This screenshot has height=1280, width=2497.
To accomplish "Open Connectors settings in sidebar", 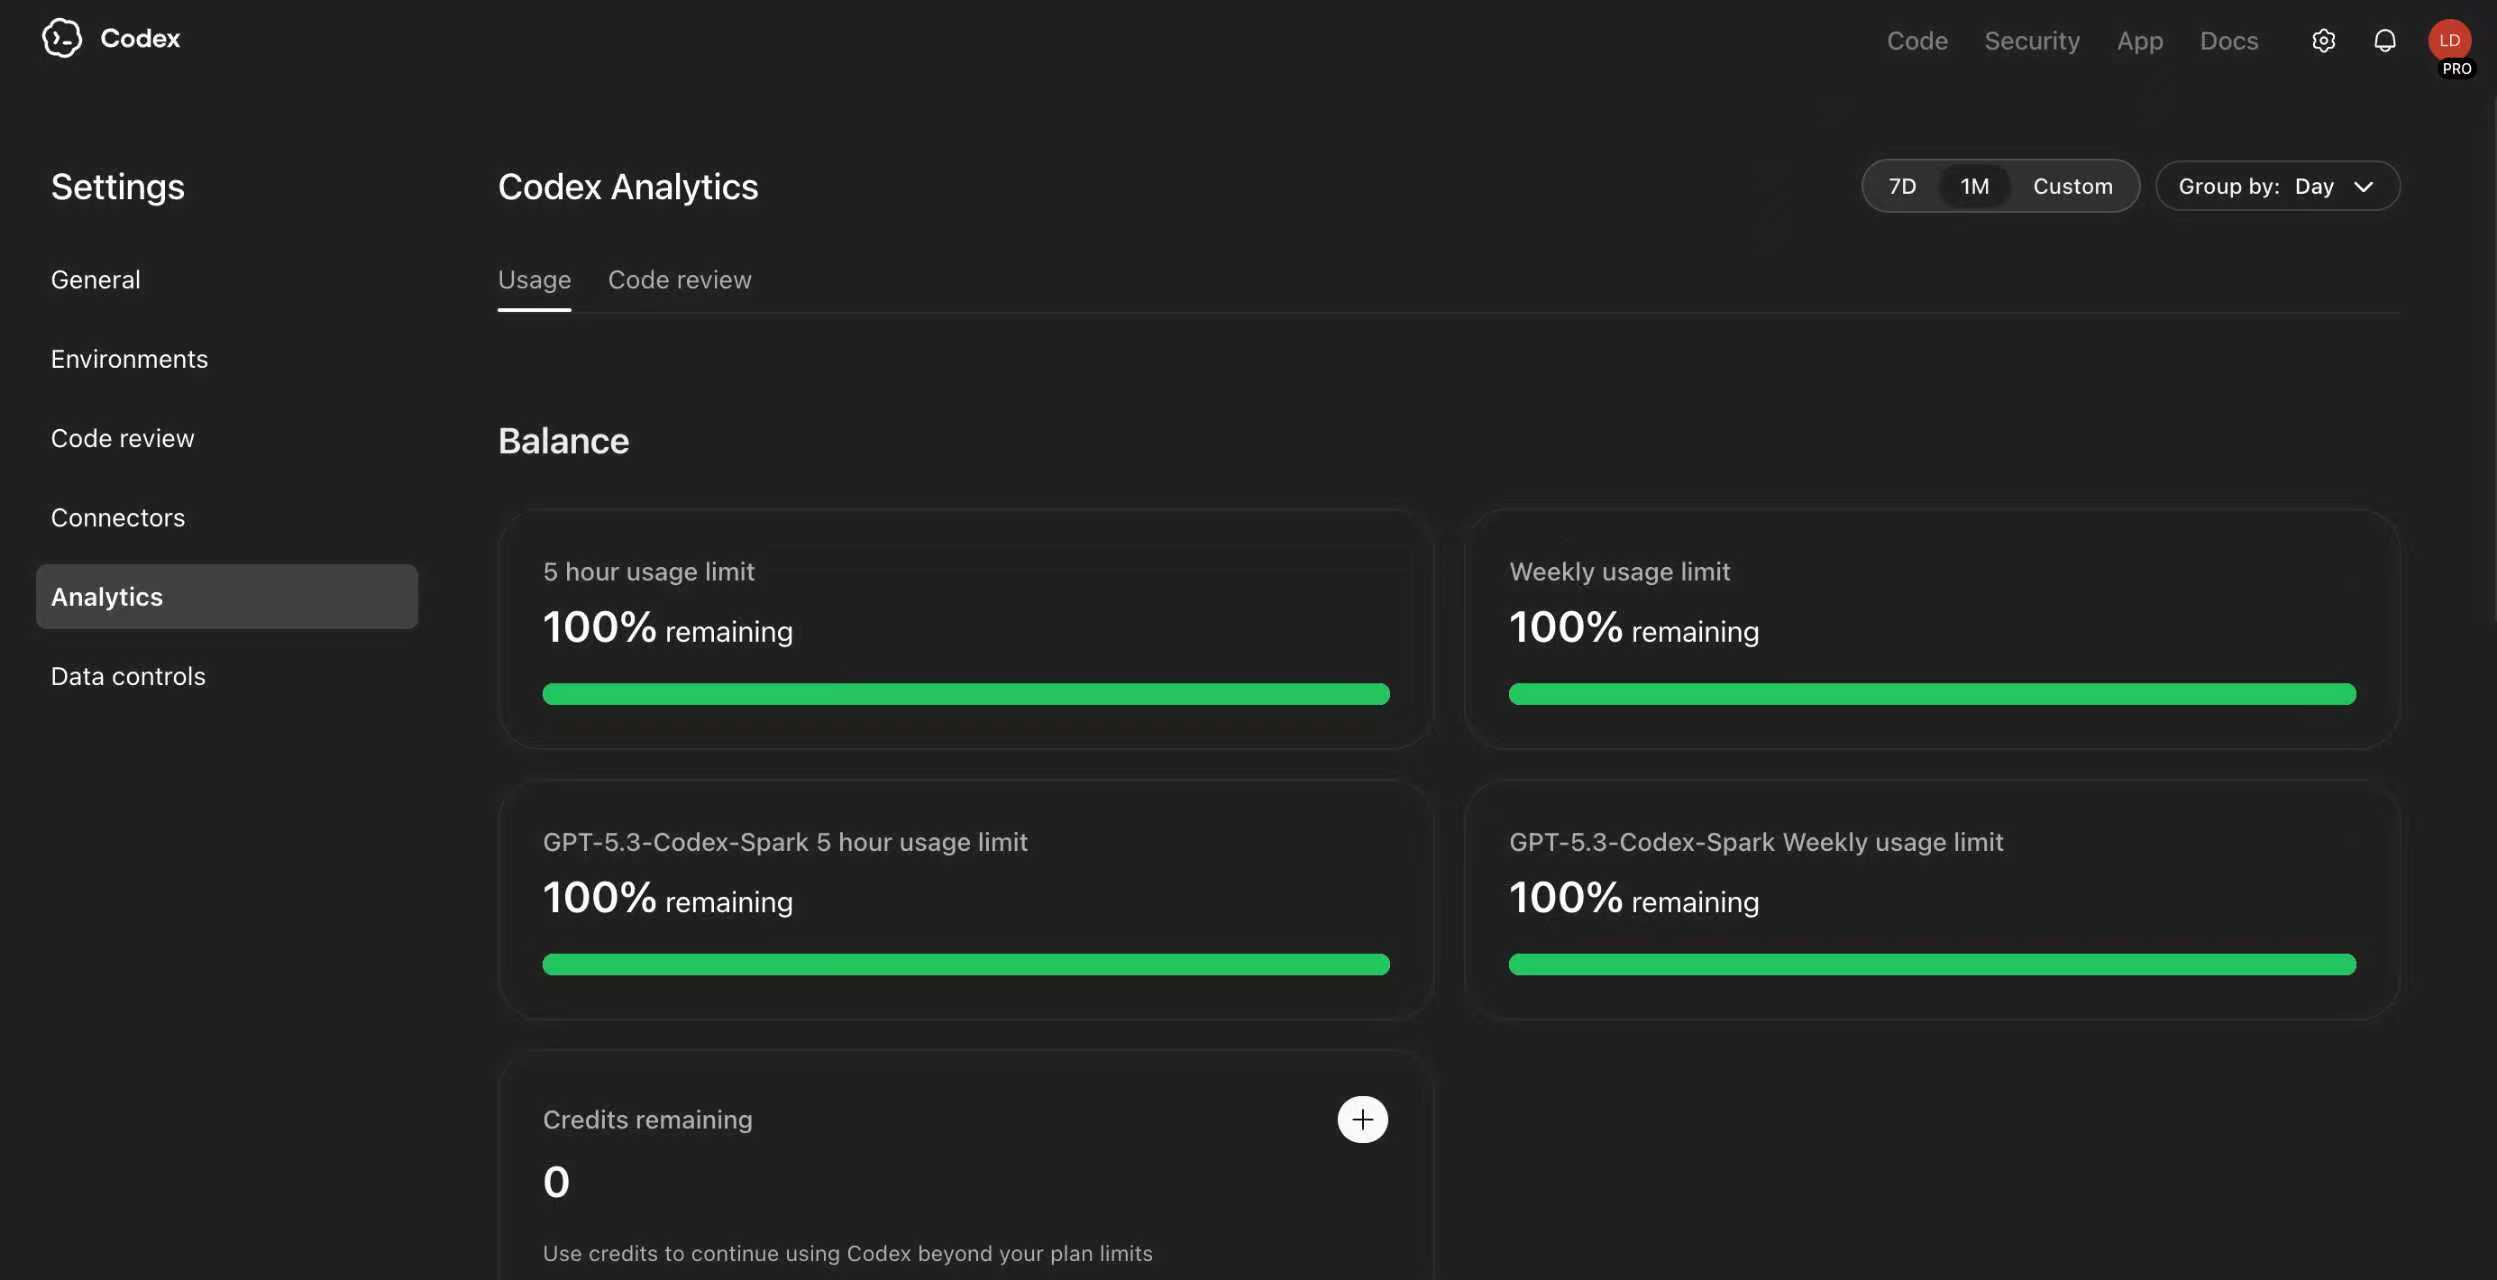I will point(118,518).
